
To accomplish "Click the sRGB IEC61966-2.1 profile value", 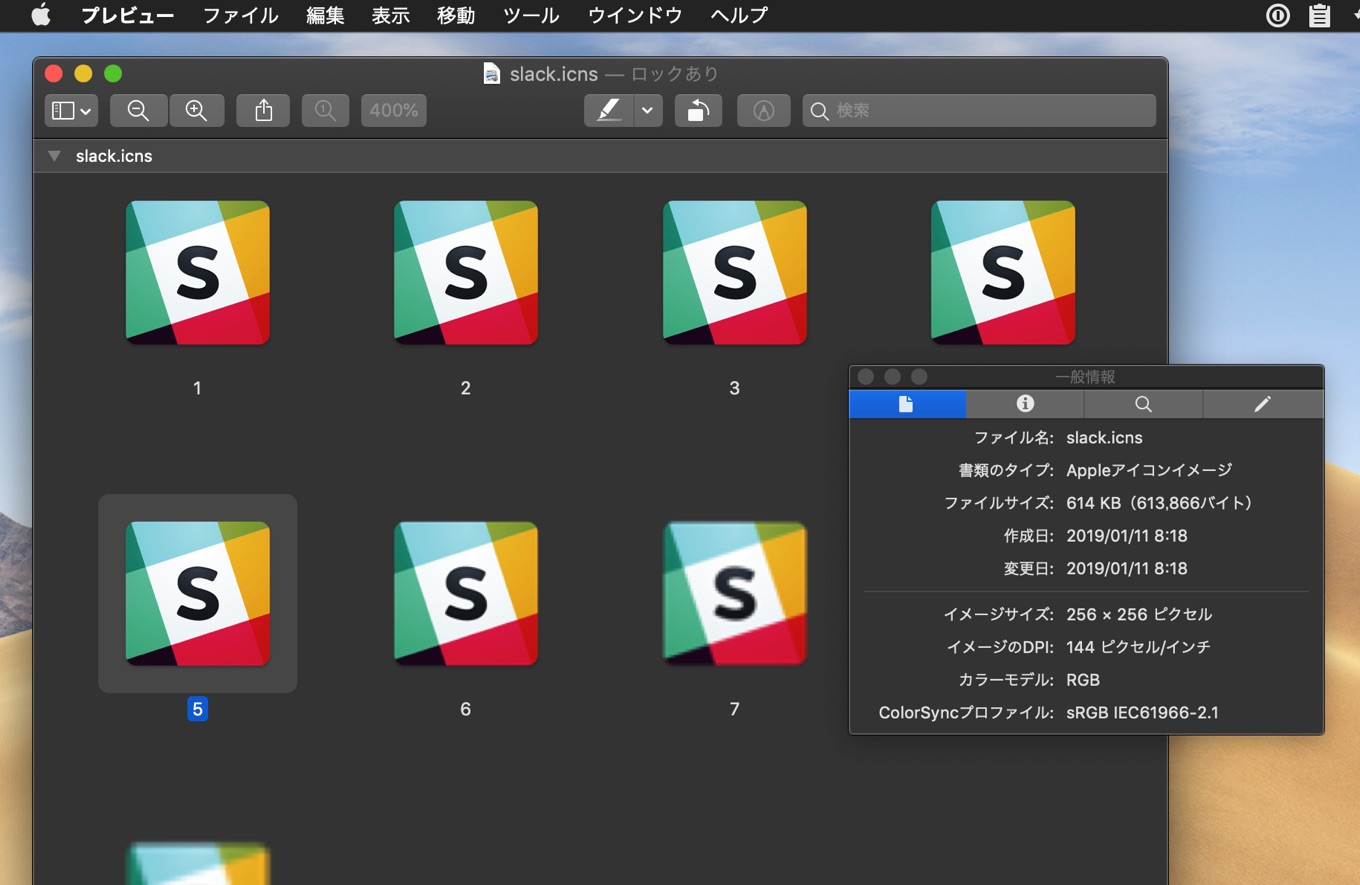I will point(1142,713).
